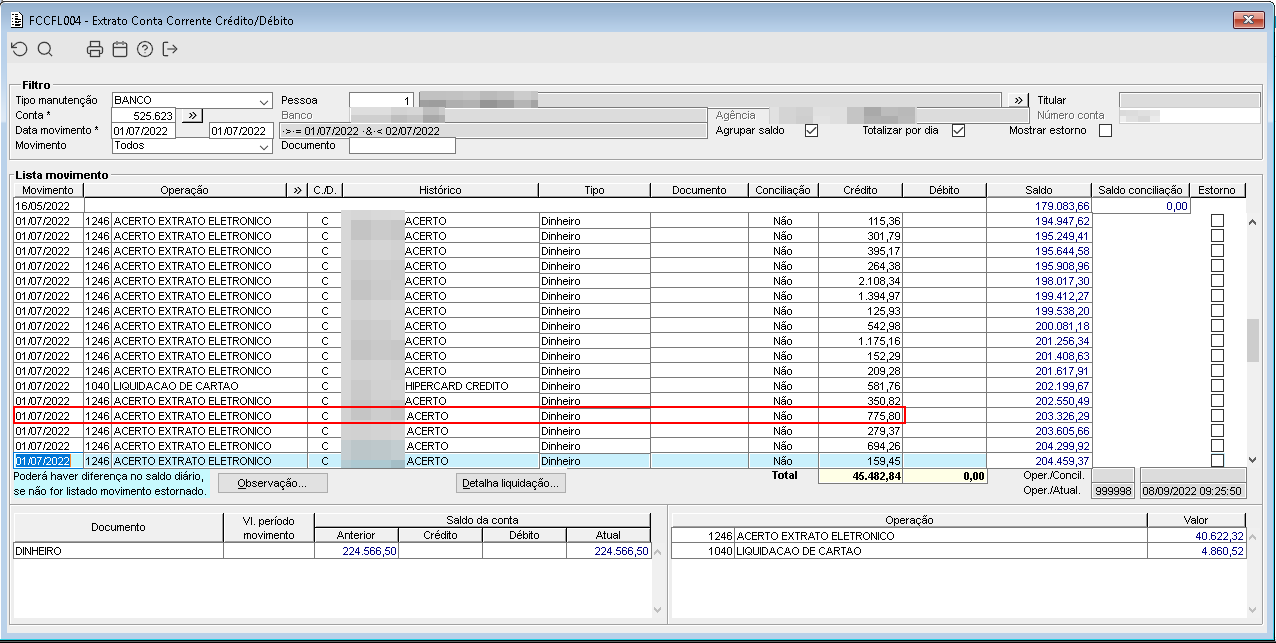The width and height of the screenshot is (1276, 643).
Task: Toggle the Totalizar por dia checkbox
Action: (958, 131)
